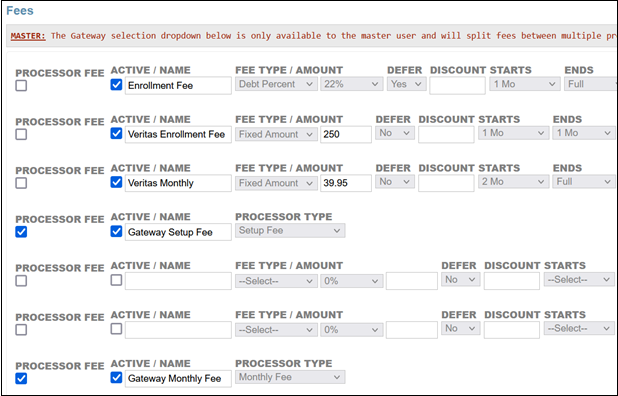Open Debt Percent fee type dropdown

[x=276, y=84]
